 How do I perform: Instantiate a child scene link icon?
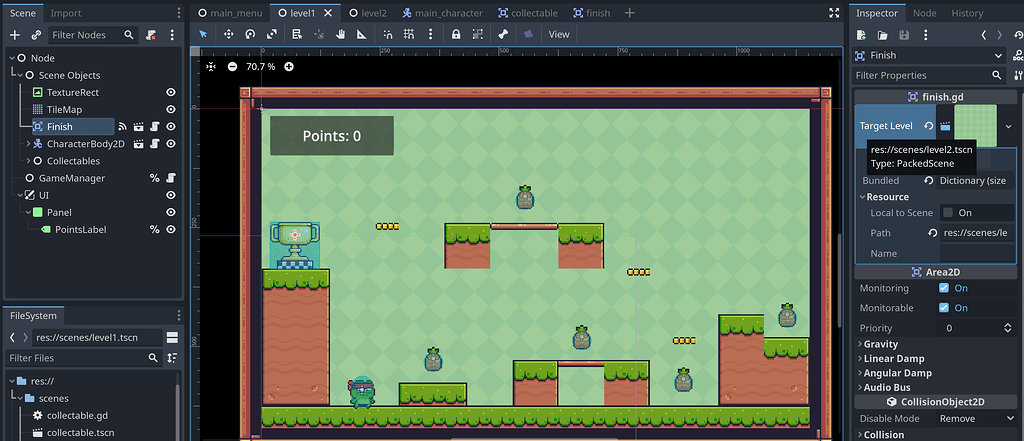pos(37,35)
